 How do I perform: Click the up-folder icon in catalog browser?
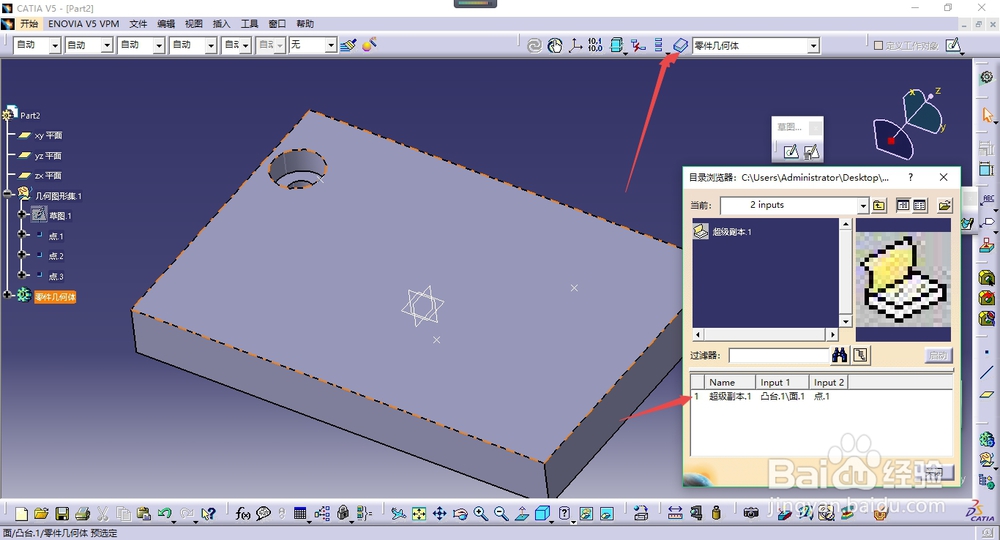(879, 205)
